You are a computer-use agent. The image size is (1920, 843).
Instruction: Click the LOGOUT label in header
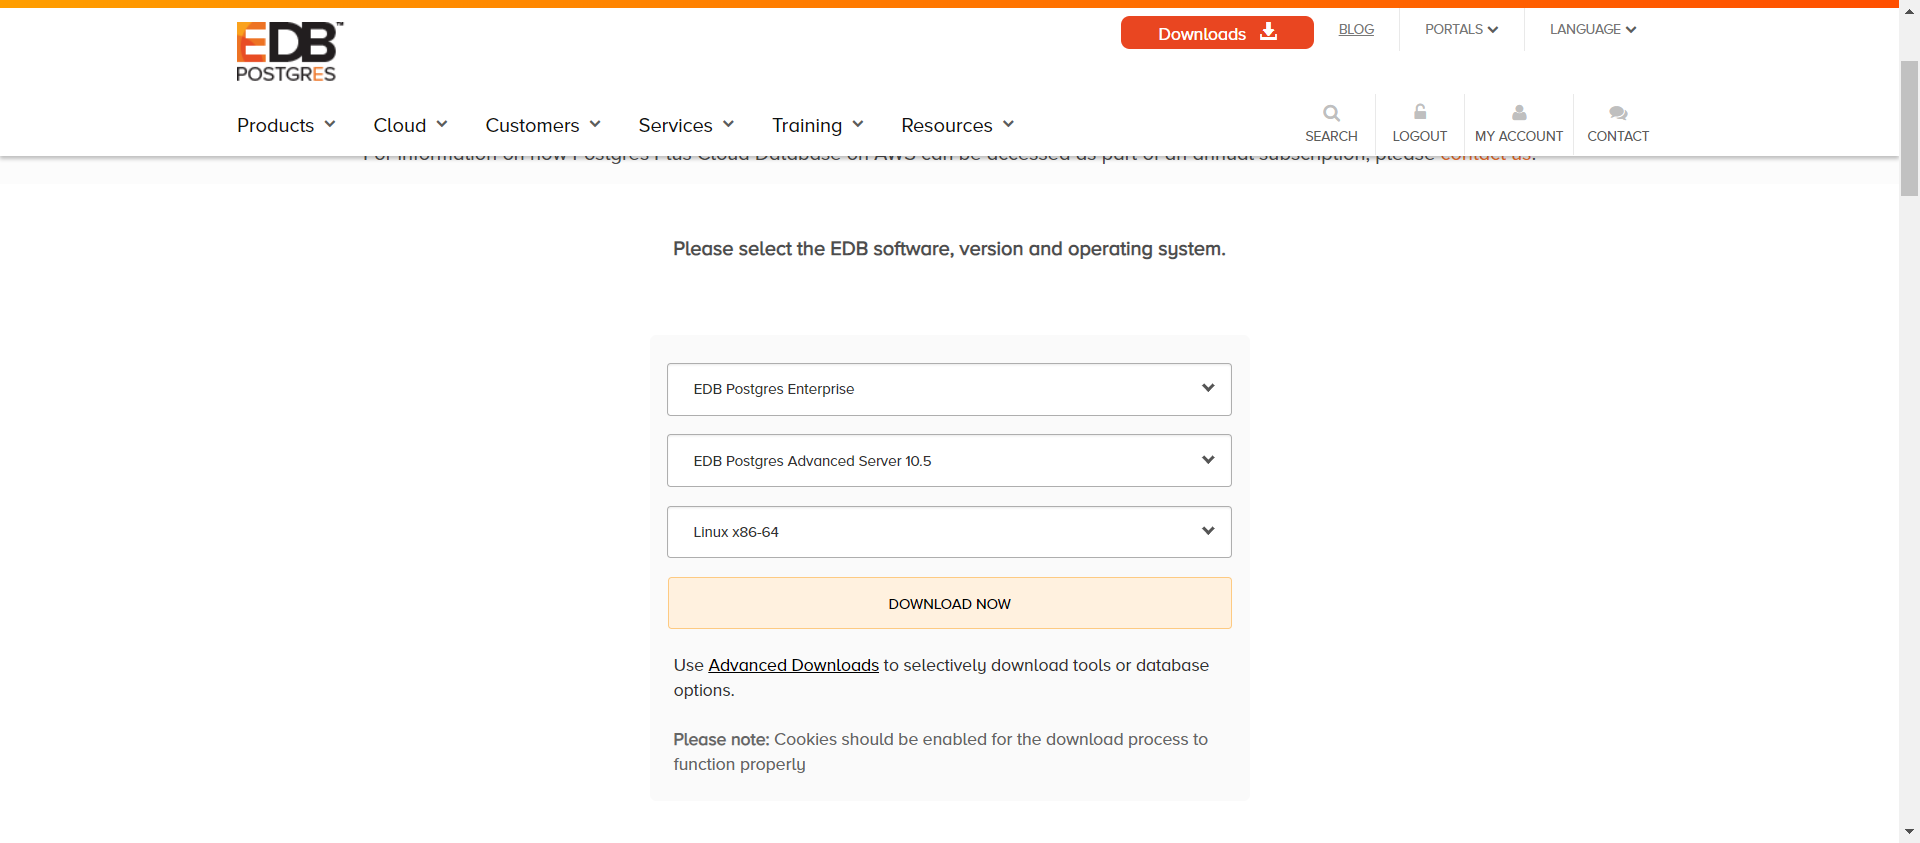pos(1419,136)
